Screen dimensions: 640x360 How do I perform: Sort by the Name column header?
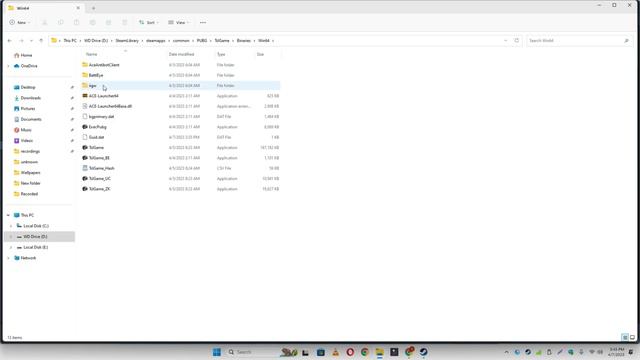click(x=91, y=54)
